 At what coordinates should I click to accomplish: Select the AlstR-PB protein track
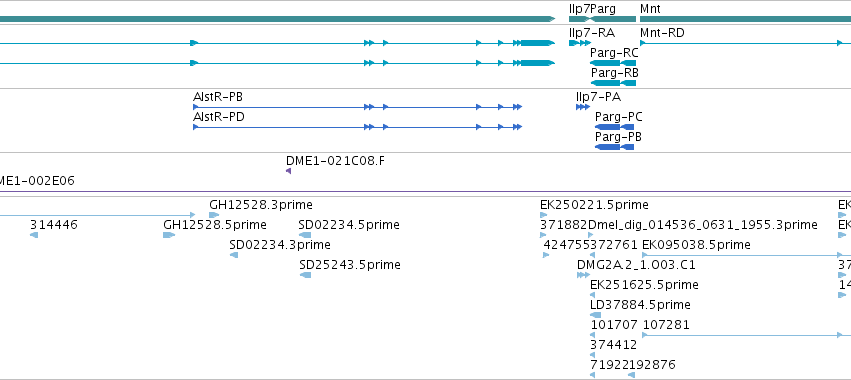point(358,107)
